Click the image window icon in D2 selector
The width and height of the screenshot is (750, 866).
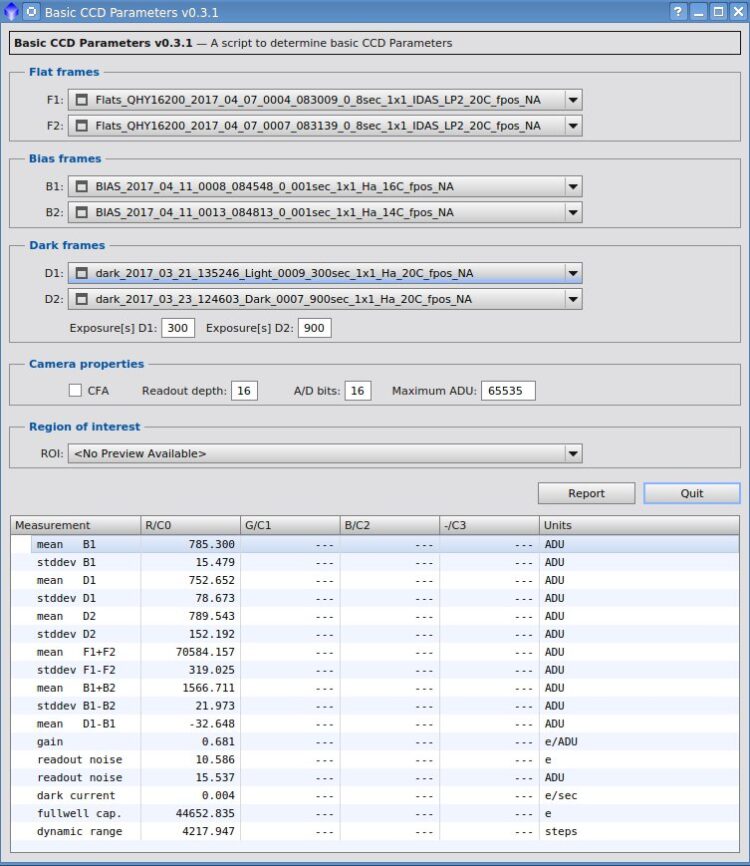click(x=82, y=299)
